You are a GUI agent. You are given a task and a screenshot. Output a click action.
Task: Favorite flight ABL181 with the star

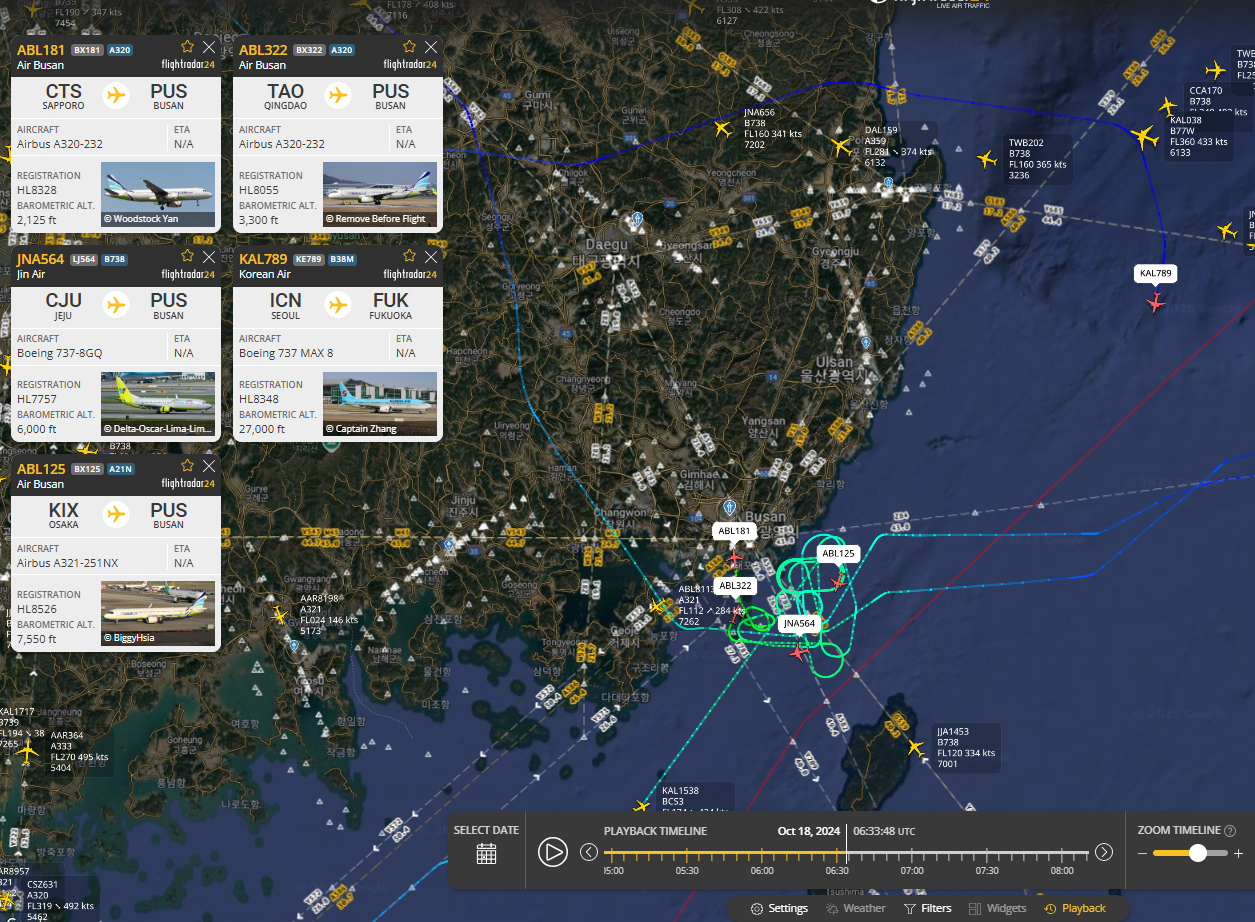point(187,46)
